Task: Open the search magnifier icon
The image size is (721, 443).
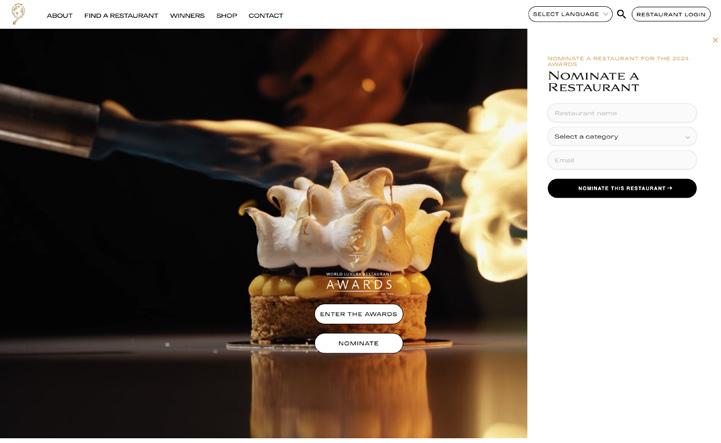Action: tap(621, 14)
